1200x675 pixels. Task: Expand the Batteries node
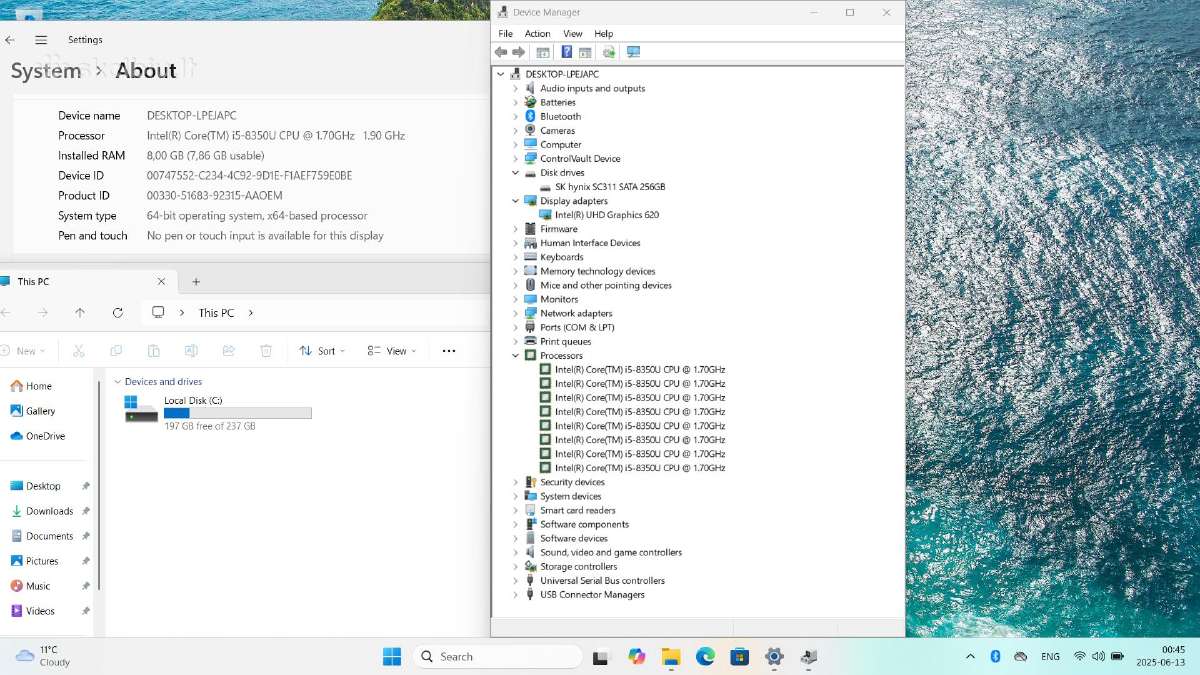516,103
